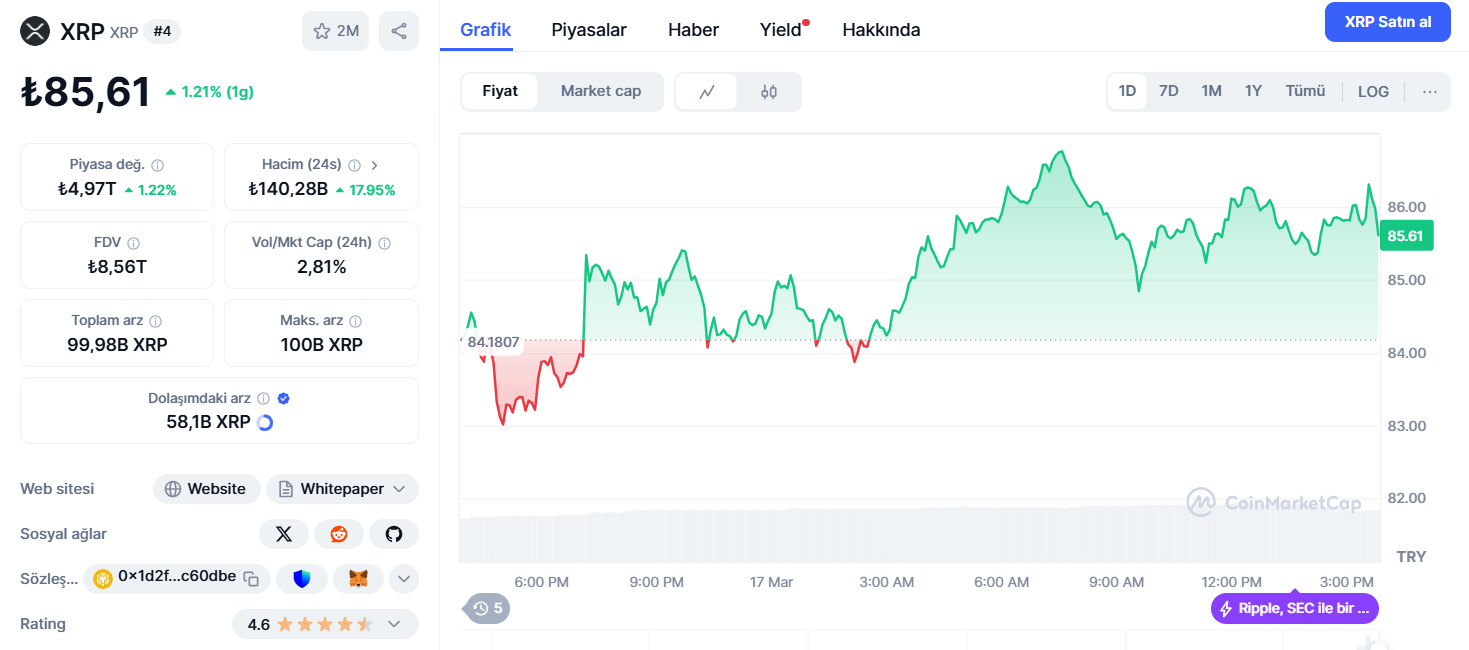The height and width of the screenshot is (650, 1469).
Task: Click the market cap value ₺4,97T
Action: click(x=87, y=189)
